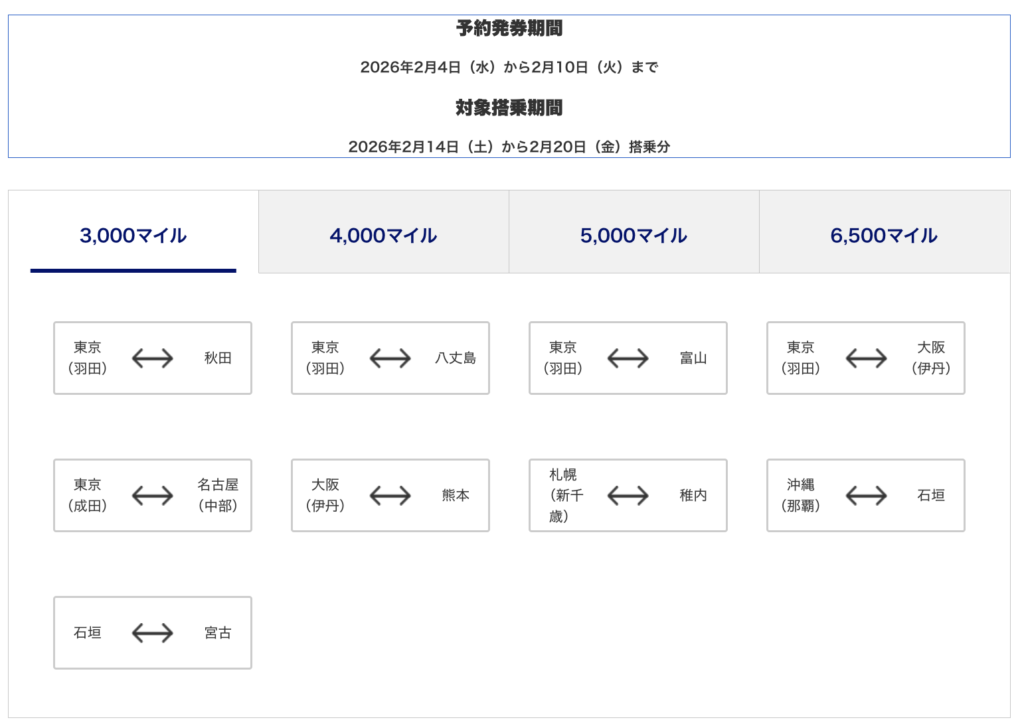Screen dimensions: 1024x726
Task: Click the arrow icon in the 名古屋(中部) route
Action: pos(152,495)
